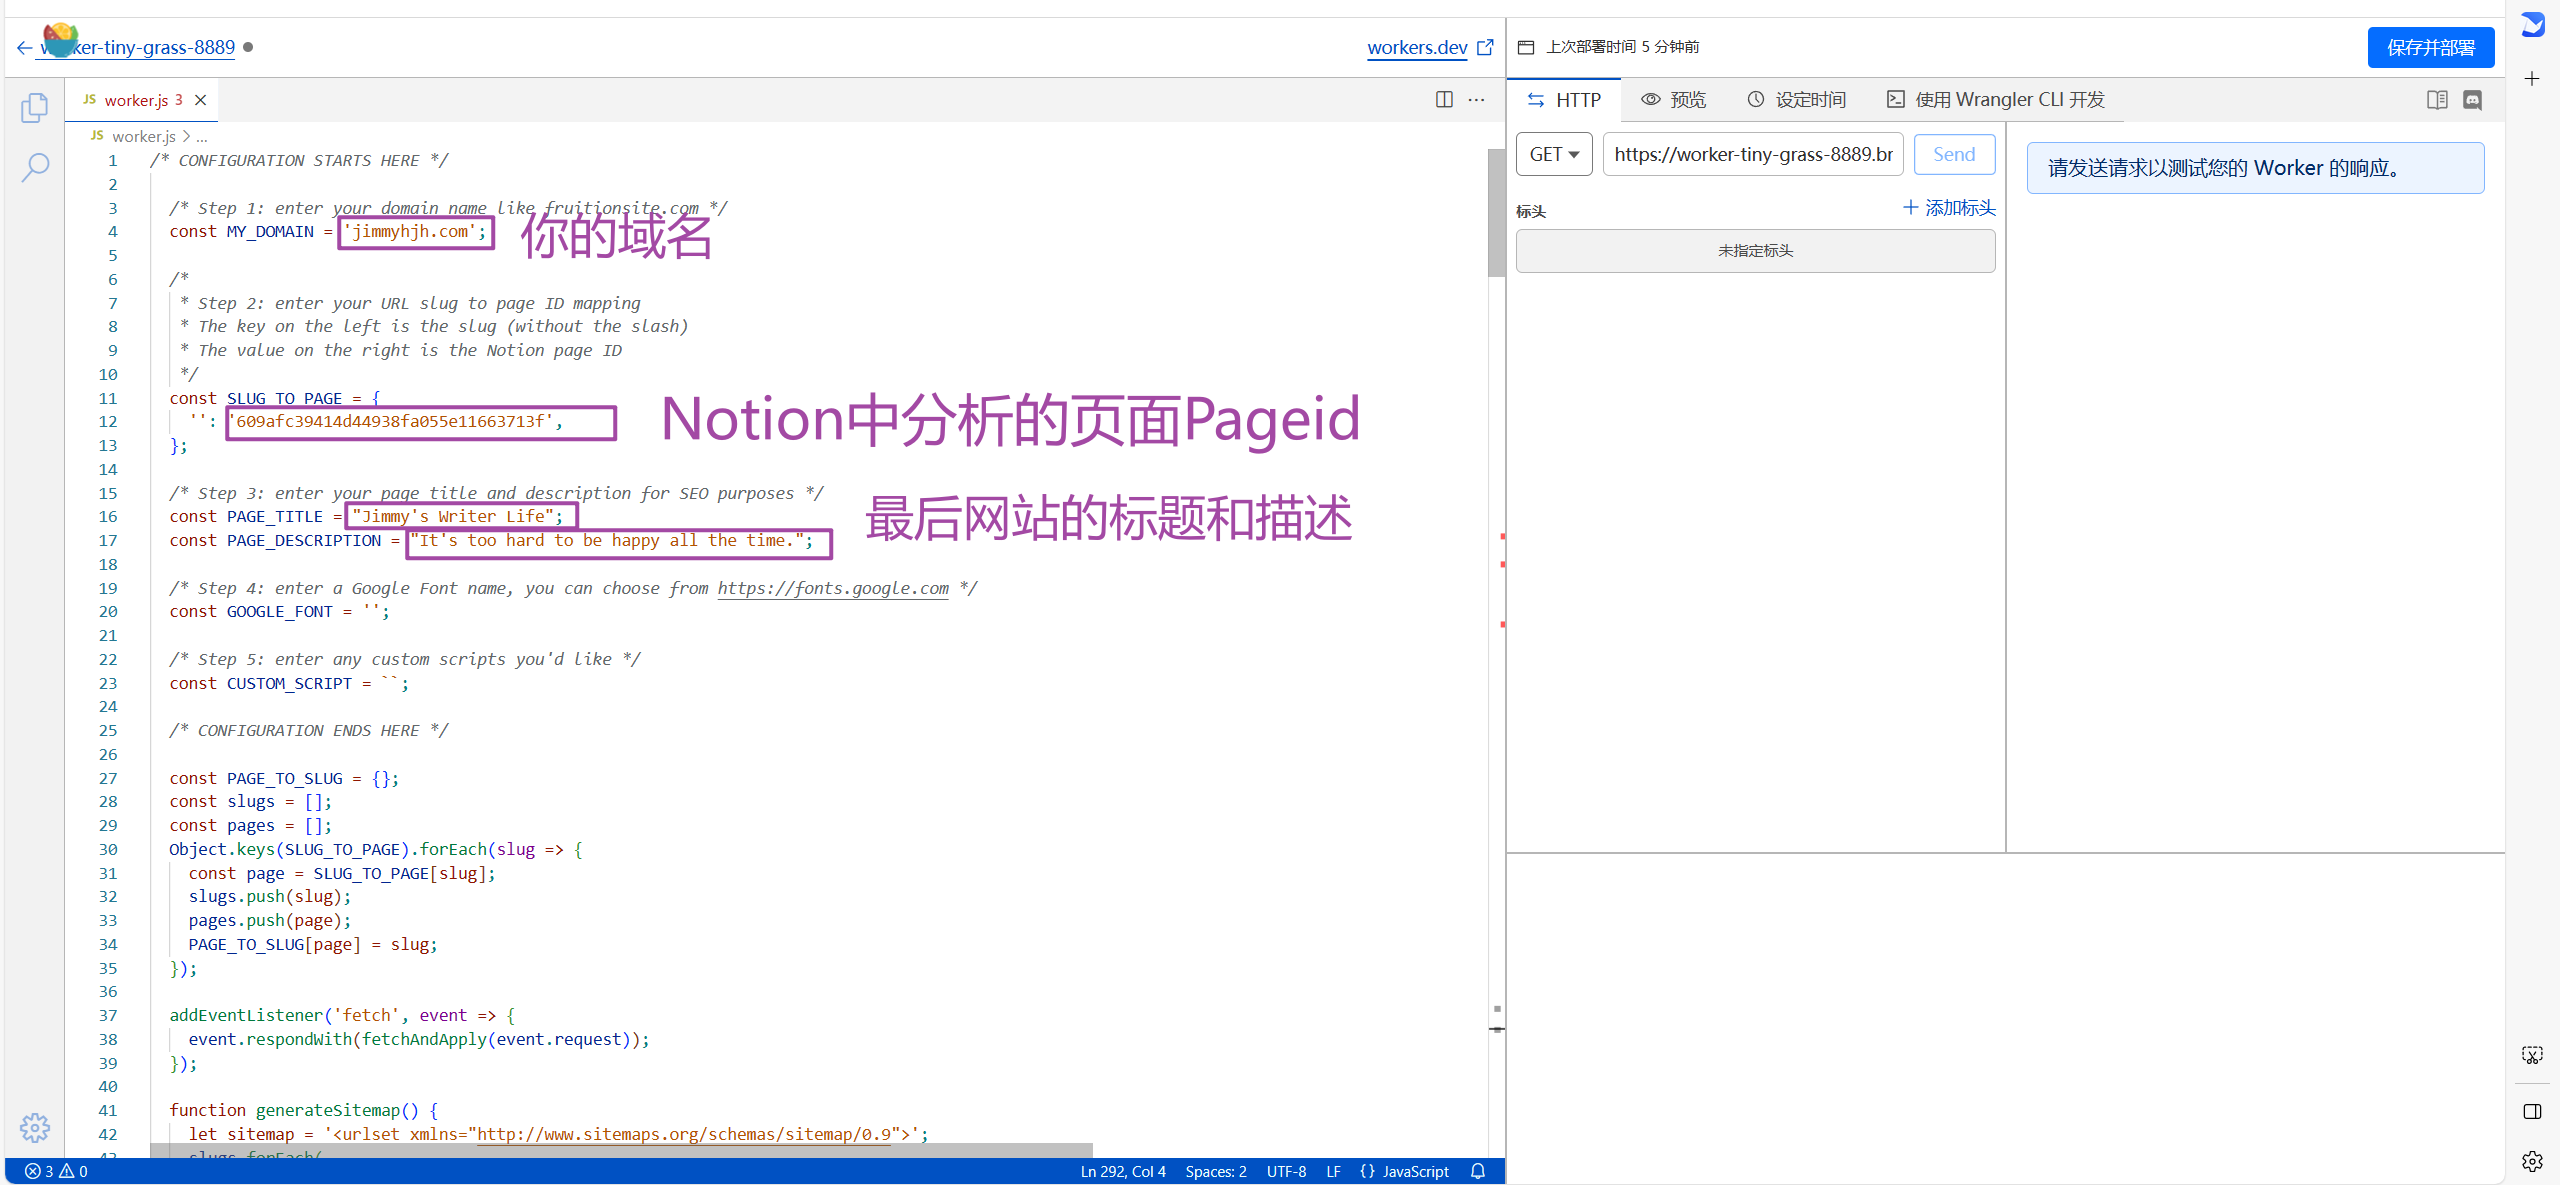This screenshot has height=1185, width=2560.
Task: Open the Discord community icon
Action: point(2472,99)
